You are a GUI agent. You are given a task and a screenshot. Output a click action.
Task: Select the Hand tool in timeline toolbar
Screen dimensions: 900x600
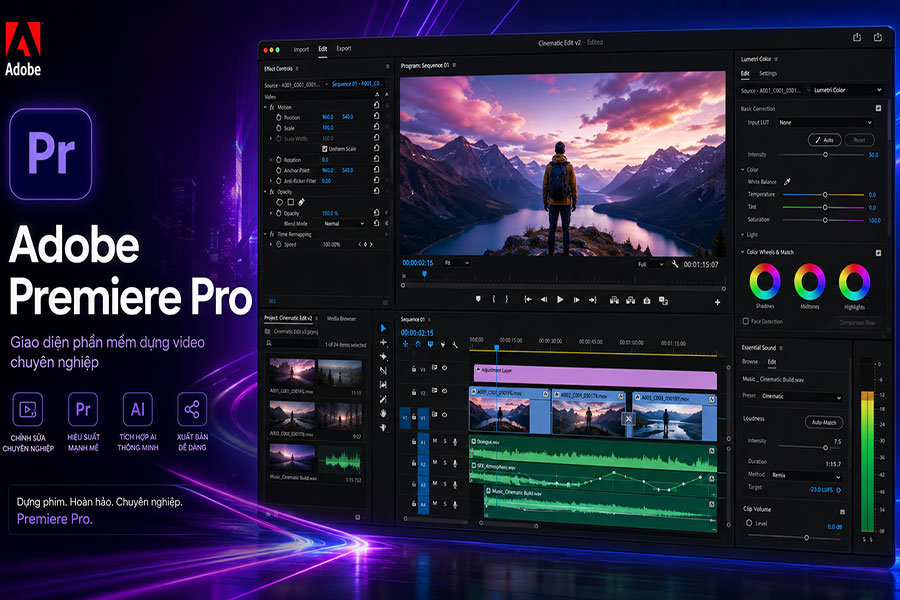(383, 413)
